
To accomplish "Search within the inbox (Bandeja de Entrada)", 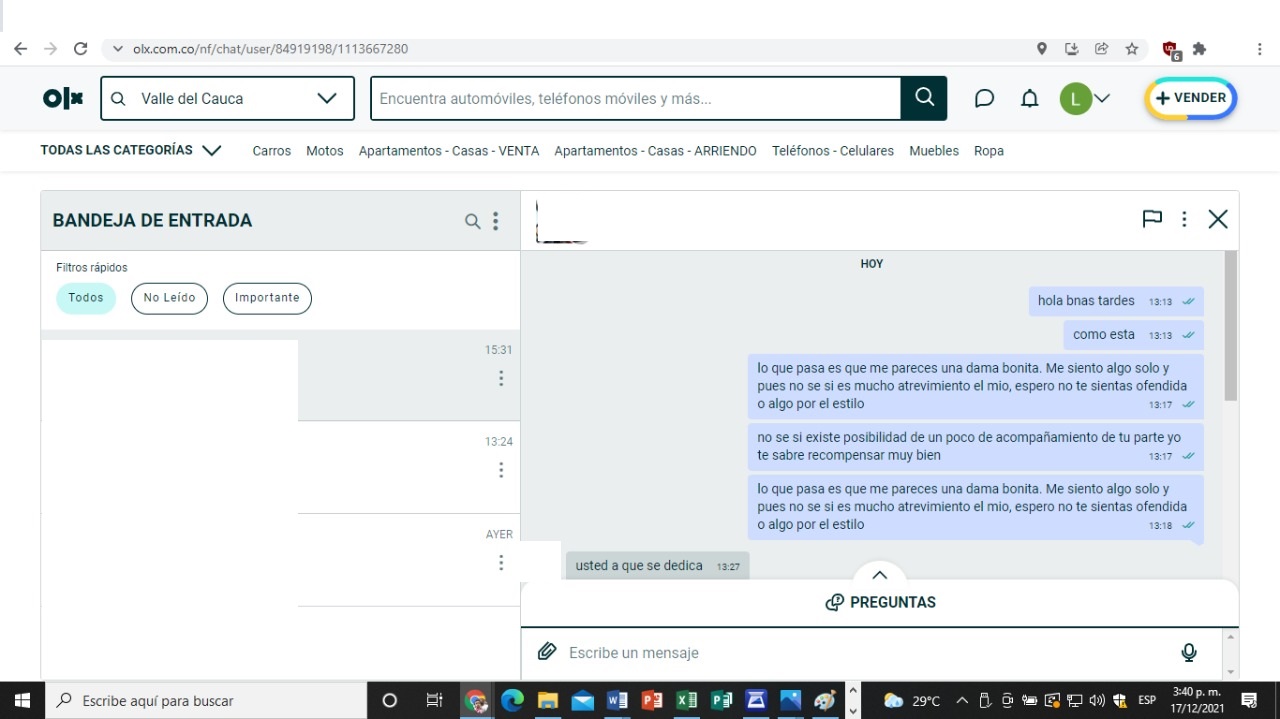I will [x=472, y=221].
